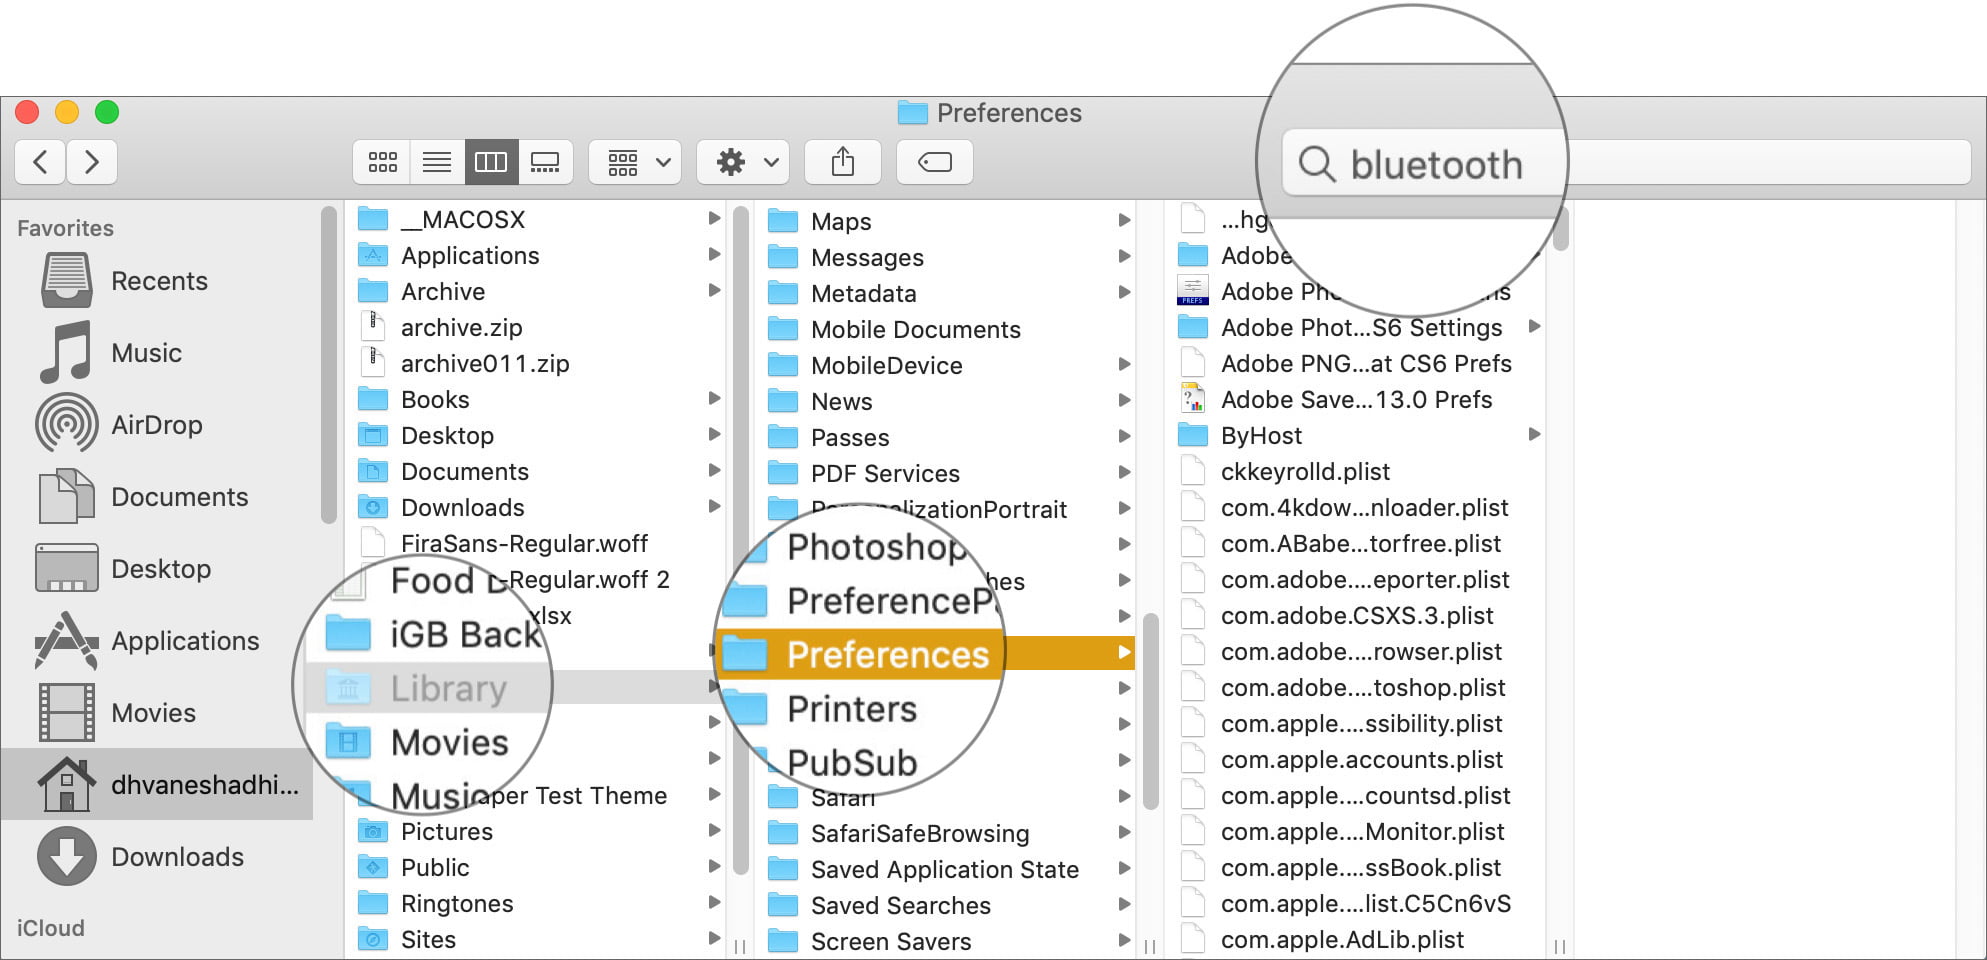1987x960 pixels.
Task: Click the sidebar vertical scrollbar
Action: pyautogui.click(x=328, y=365)
